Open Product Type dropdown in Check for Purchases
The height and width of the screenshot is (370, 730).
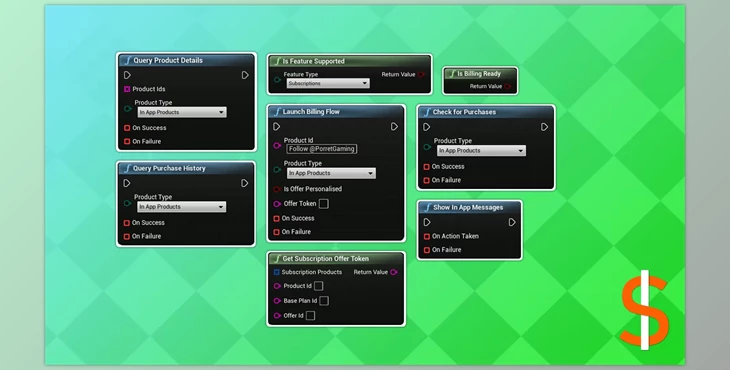[x=481, y=150]
